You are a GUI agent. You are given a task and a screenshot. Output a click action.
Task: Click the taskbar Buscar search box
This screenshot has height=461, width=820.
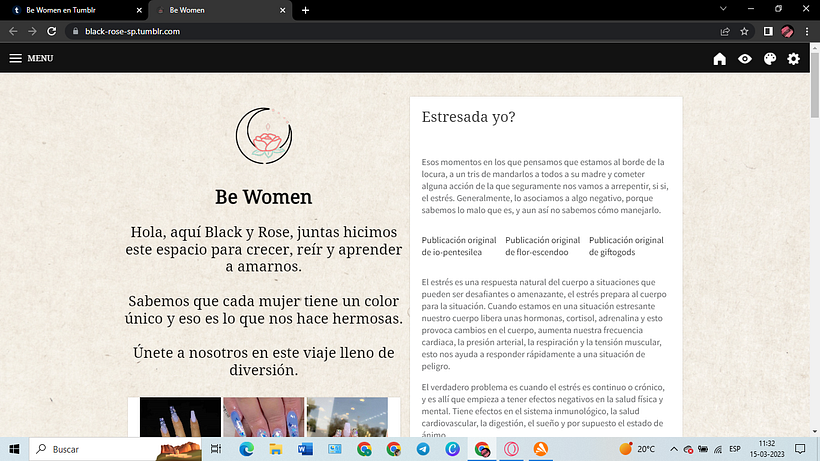click(x=115, y=449)
